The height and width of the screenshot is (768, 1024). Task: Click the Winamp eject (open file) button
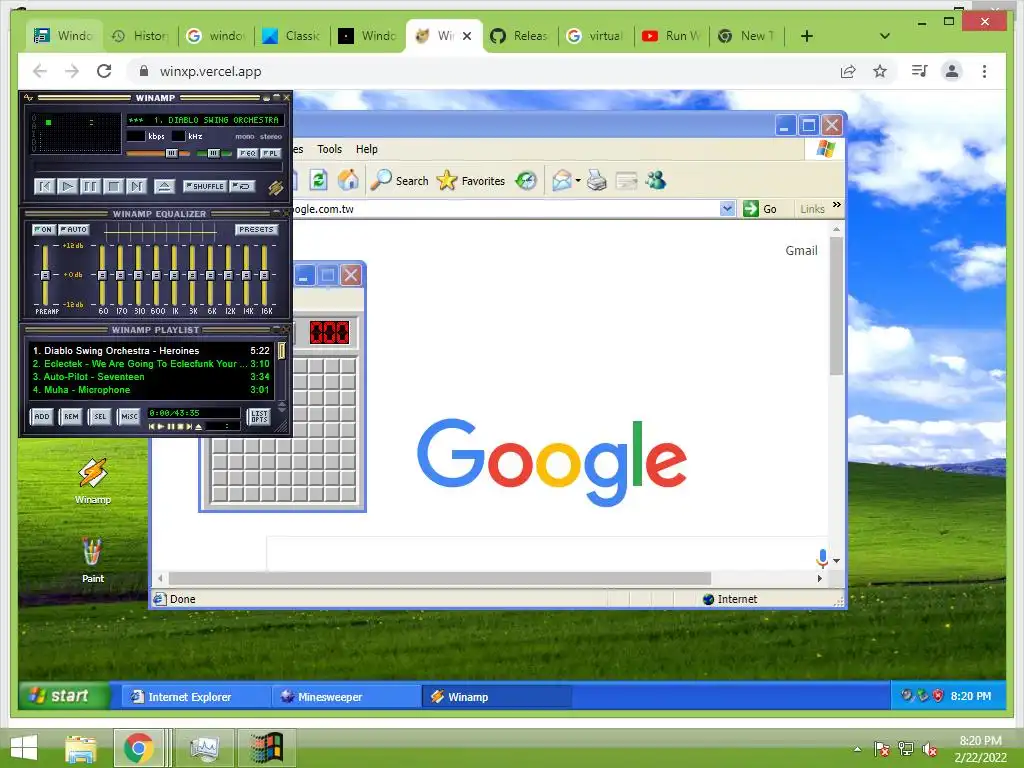pyautogui.click(x=164, y=187)
